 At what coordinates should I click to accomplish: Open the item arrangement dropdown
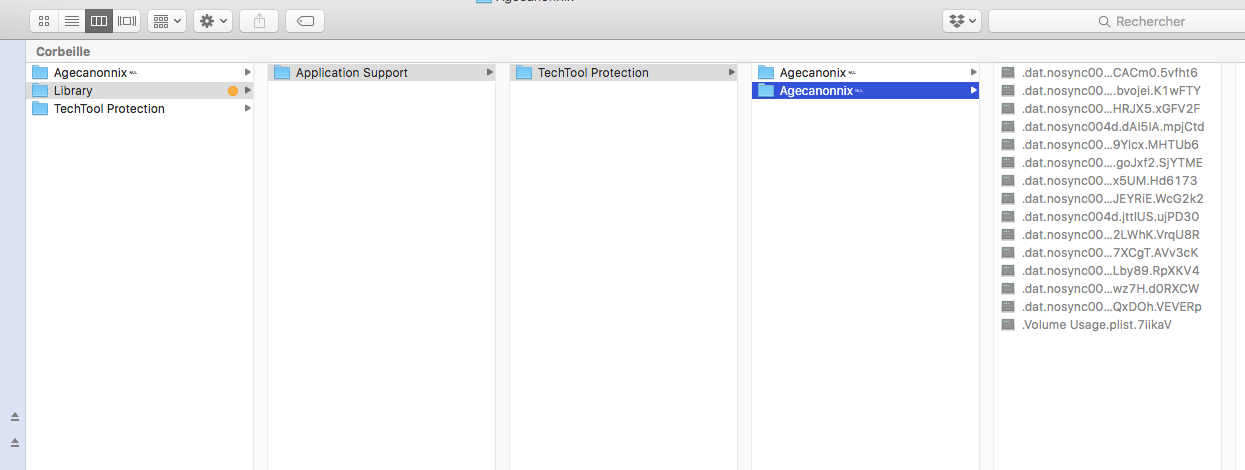tap(166, 20)
